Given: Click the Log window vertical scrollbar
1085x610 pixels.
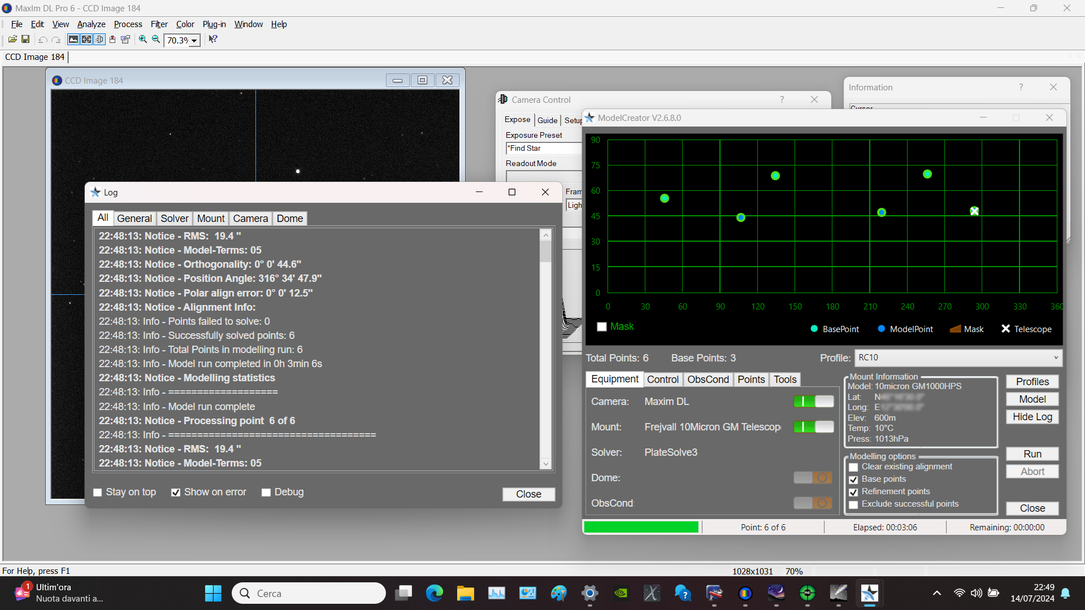Looking at the screenshot, I should [x=545, y=350].
